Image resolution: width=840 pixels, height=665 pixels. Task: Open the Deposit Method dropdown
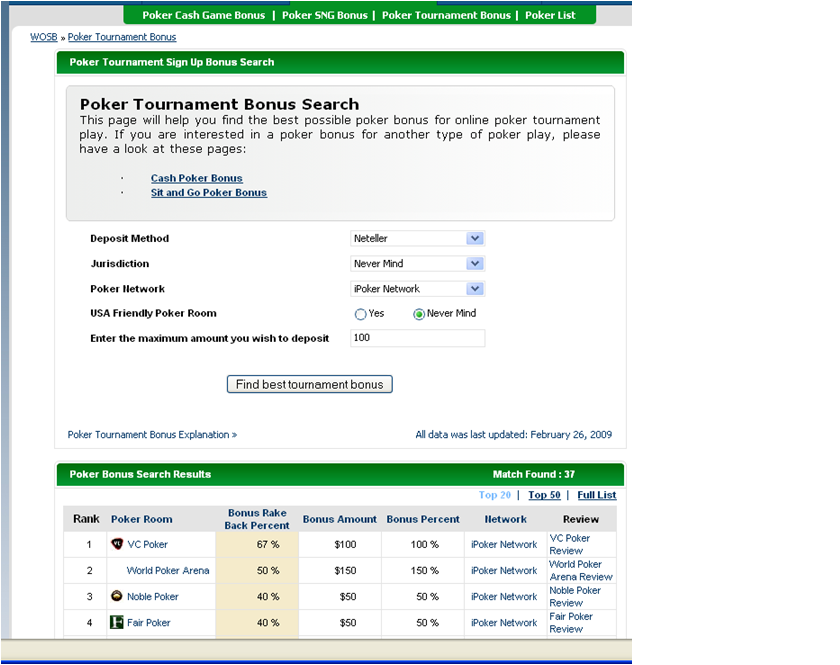pos(417,238)
